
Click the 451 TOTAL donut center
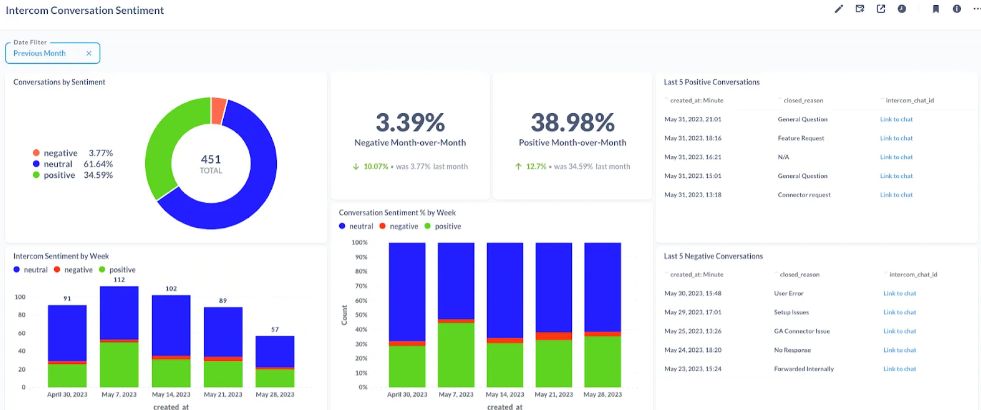point(211,163)
